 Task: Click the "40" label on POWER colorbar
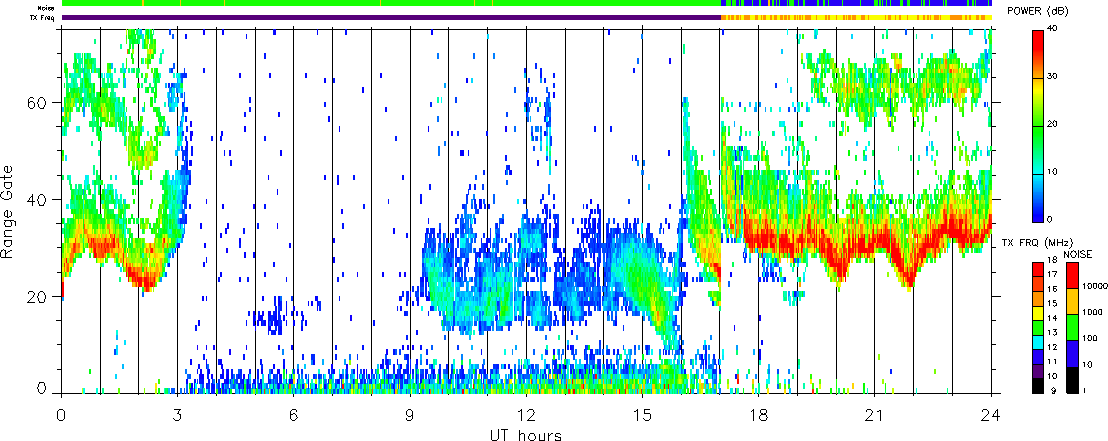click(1052, 28)
